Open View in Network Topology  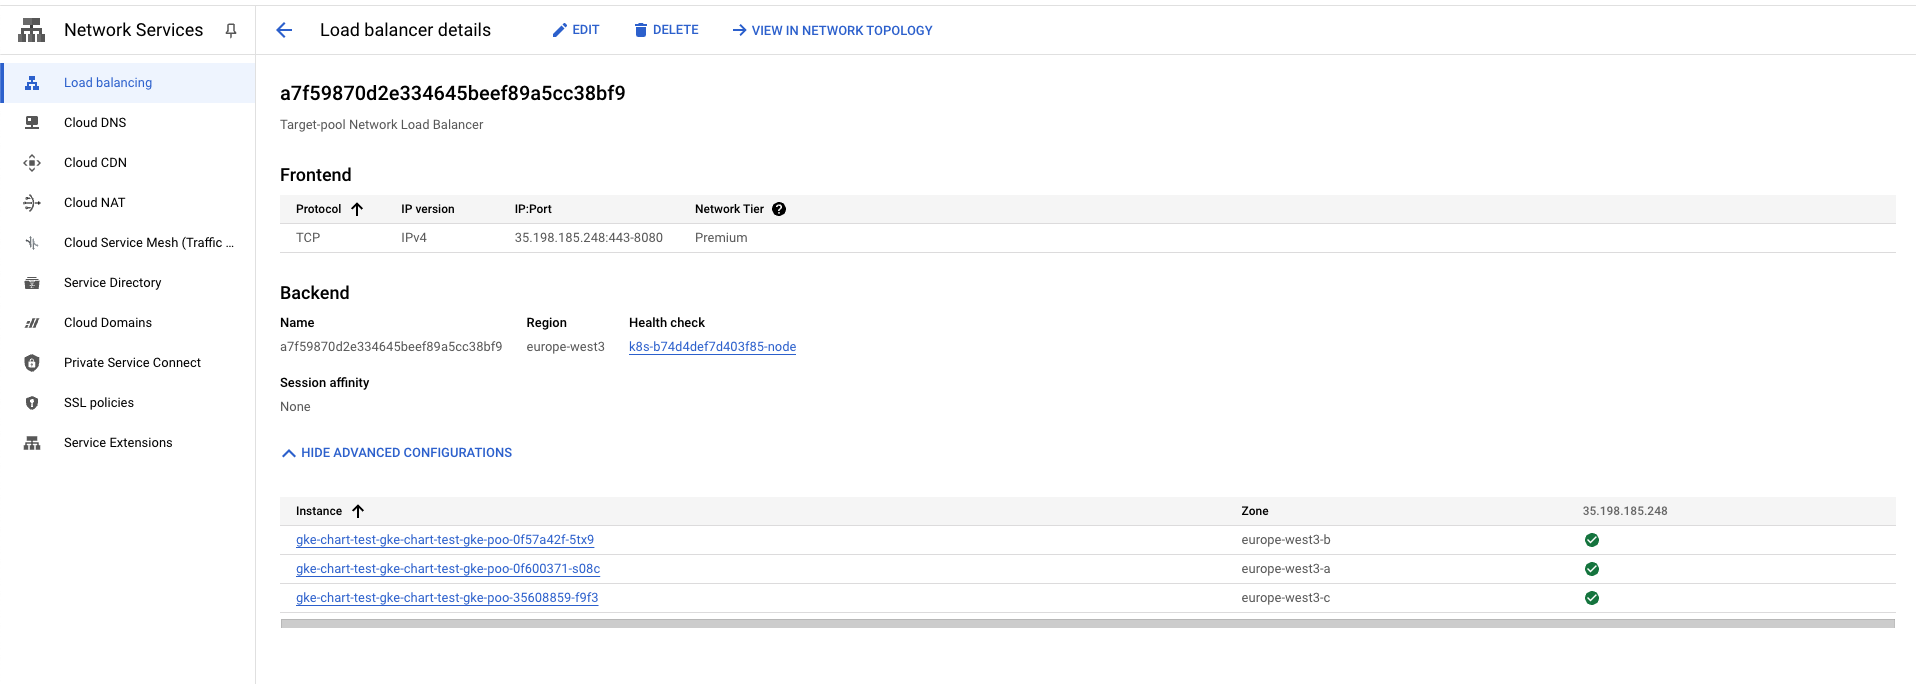click(x=832, y=31)
